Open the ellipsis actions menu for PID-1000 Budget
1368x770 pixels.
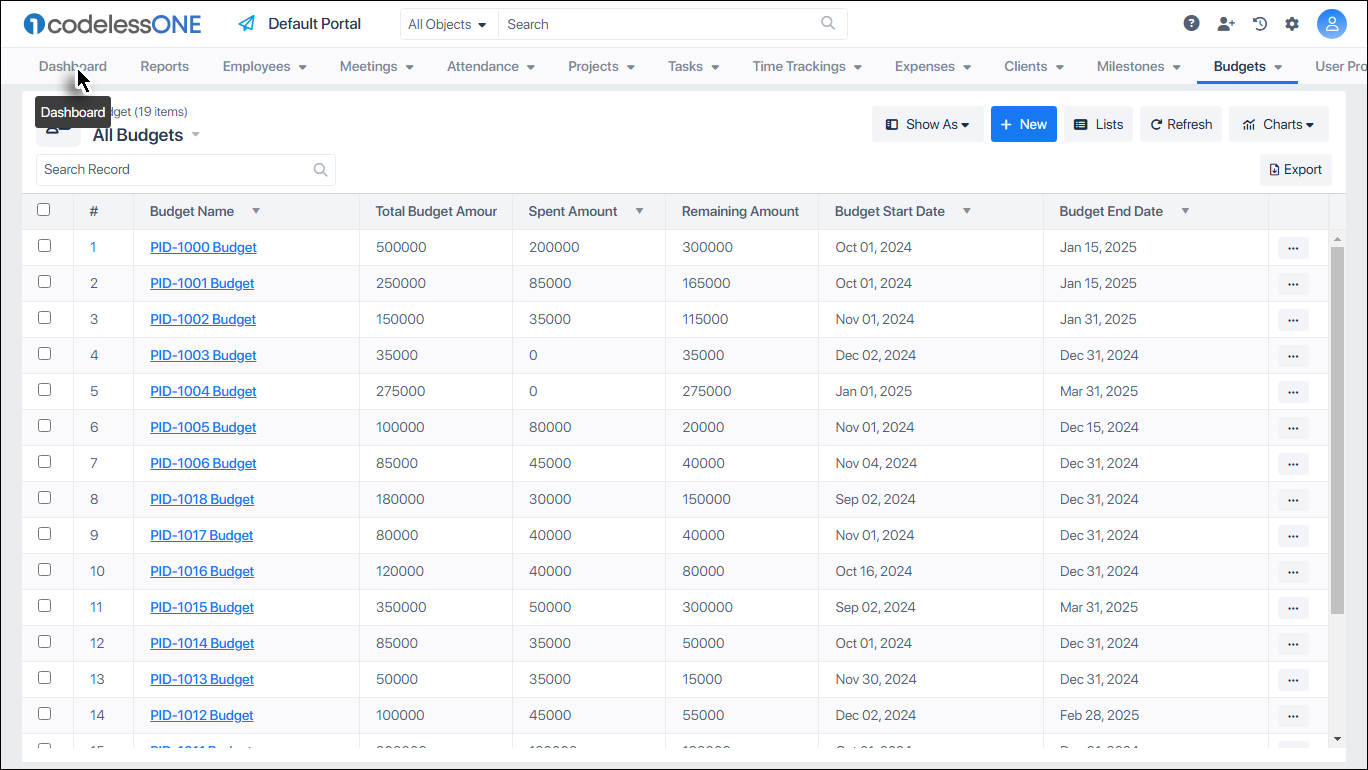[1293, 247]
